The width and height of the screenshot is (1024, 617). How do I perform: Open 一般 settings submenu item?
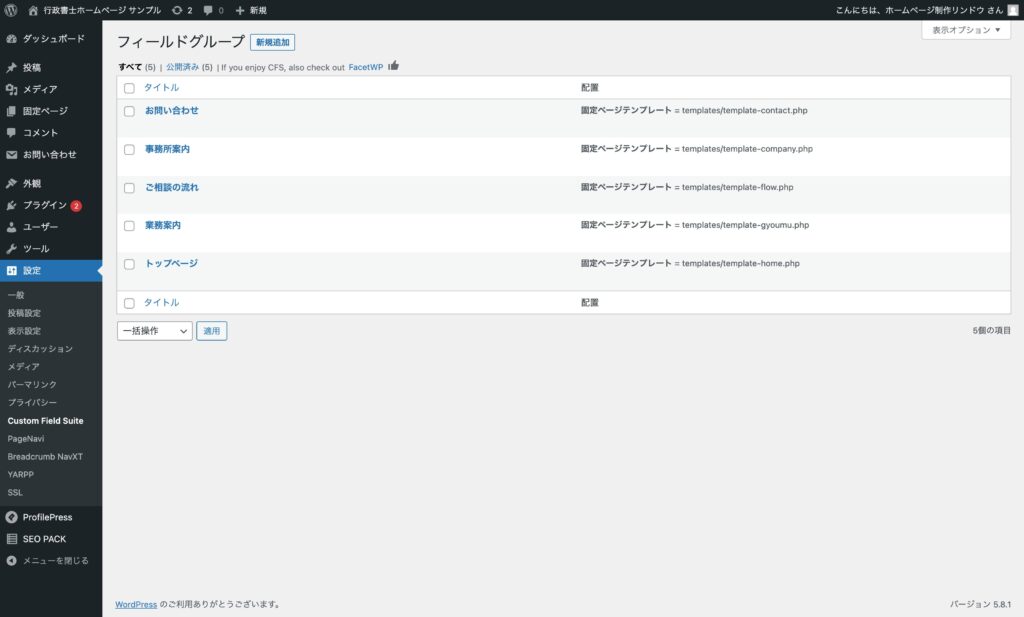16,295
